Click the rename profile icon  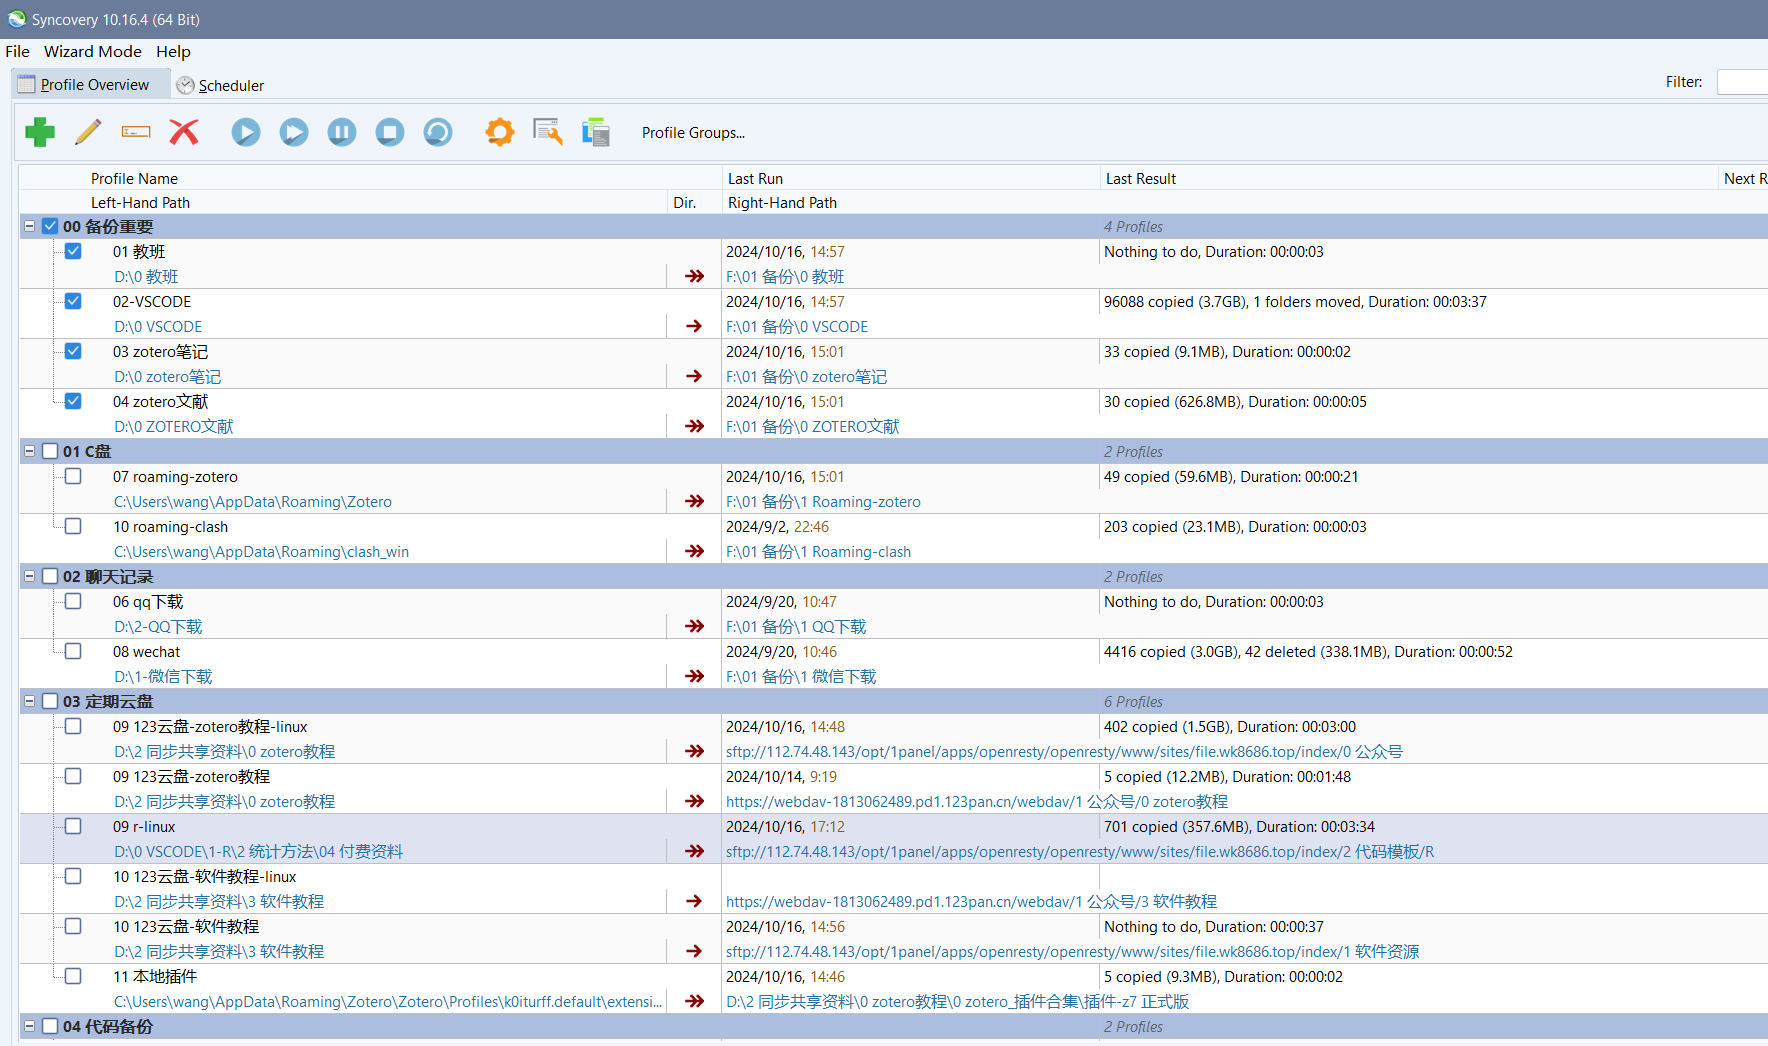(136, 132)
